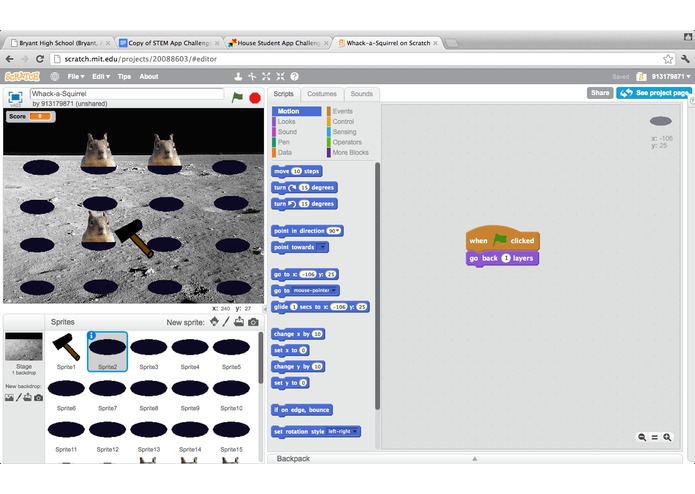This screenshot has height=494, width=695.
Task: Select the Shrink sprite tool icon
Action: [280, 77]
